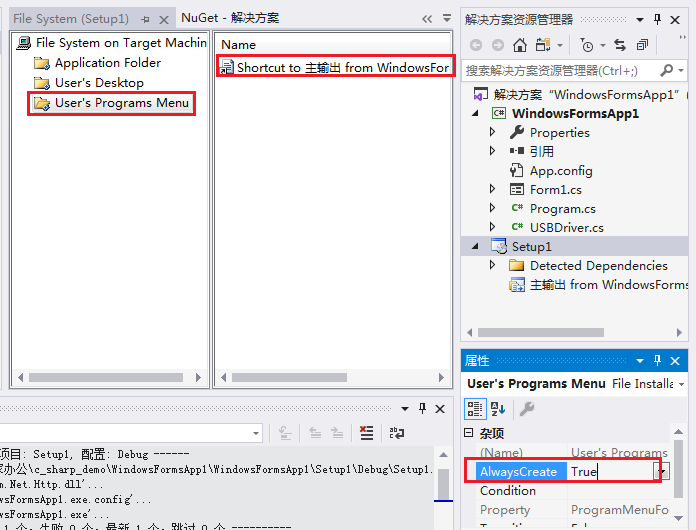696x530 pixels.
Task: Open the pending changes filter dropdown arrow
Action: (603, 45)
